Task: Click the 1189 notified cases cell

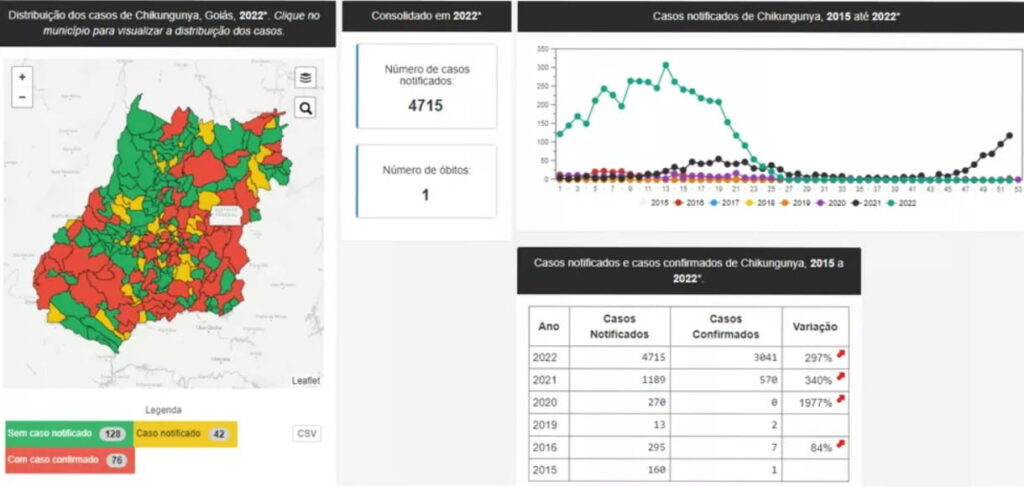Action: [x=620, y=380]
